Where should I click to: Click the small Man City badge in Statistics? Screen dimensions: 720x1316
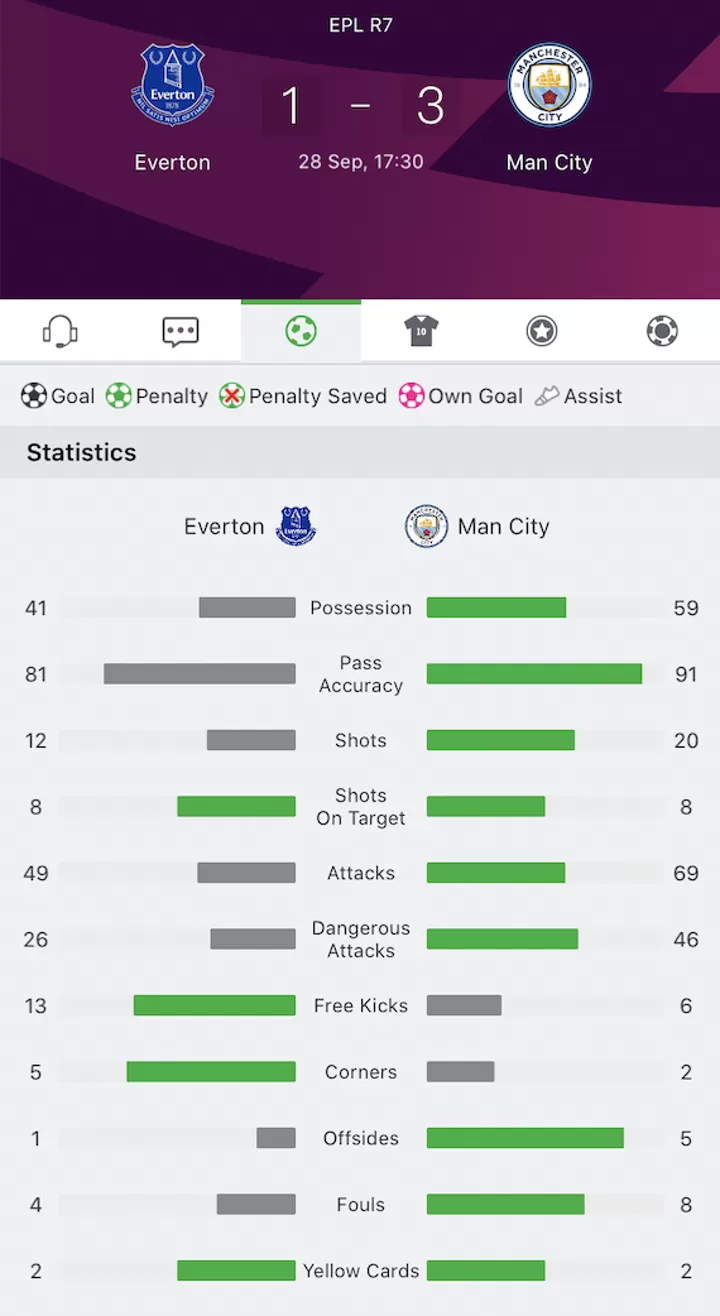point(426,527)
